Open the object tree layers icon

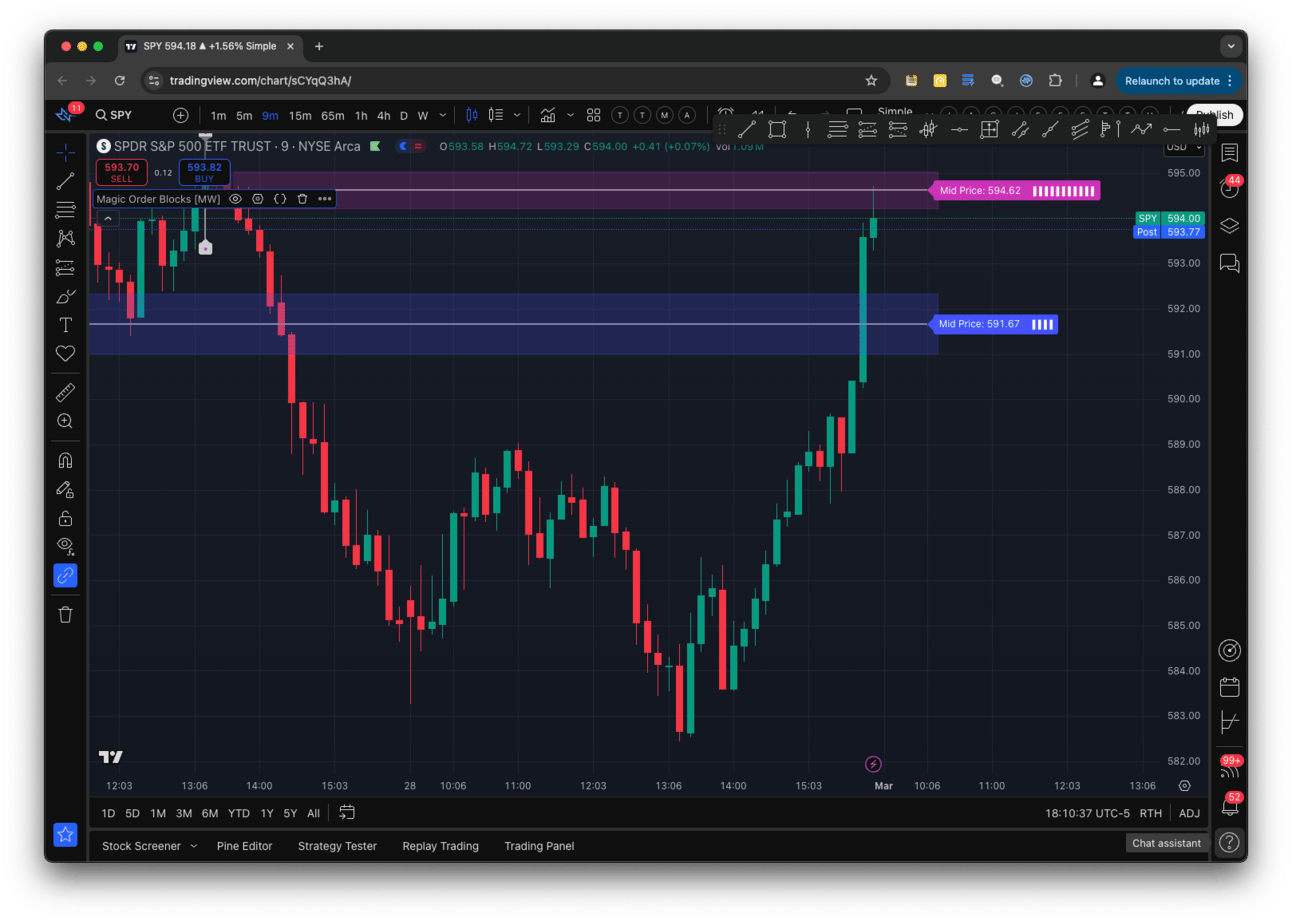[x=1230, y=226]
